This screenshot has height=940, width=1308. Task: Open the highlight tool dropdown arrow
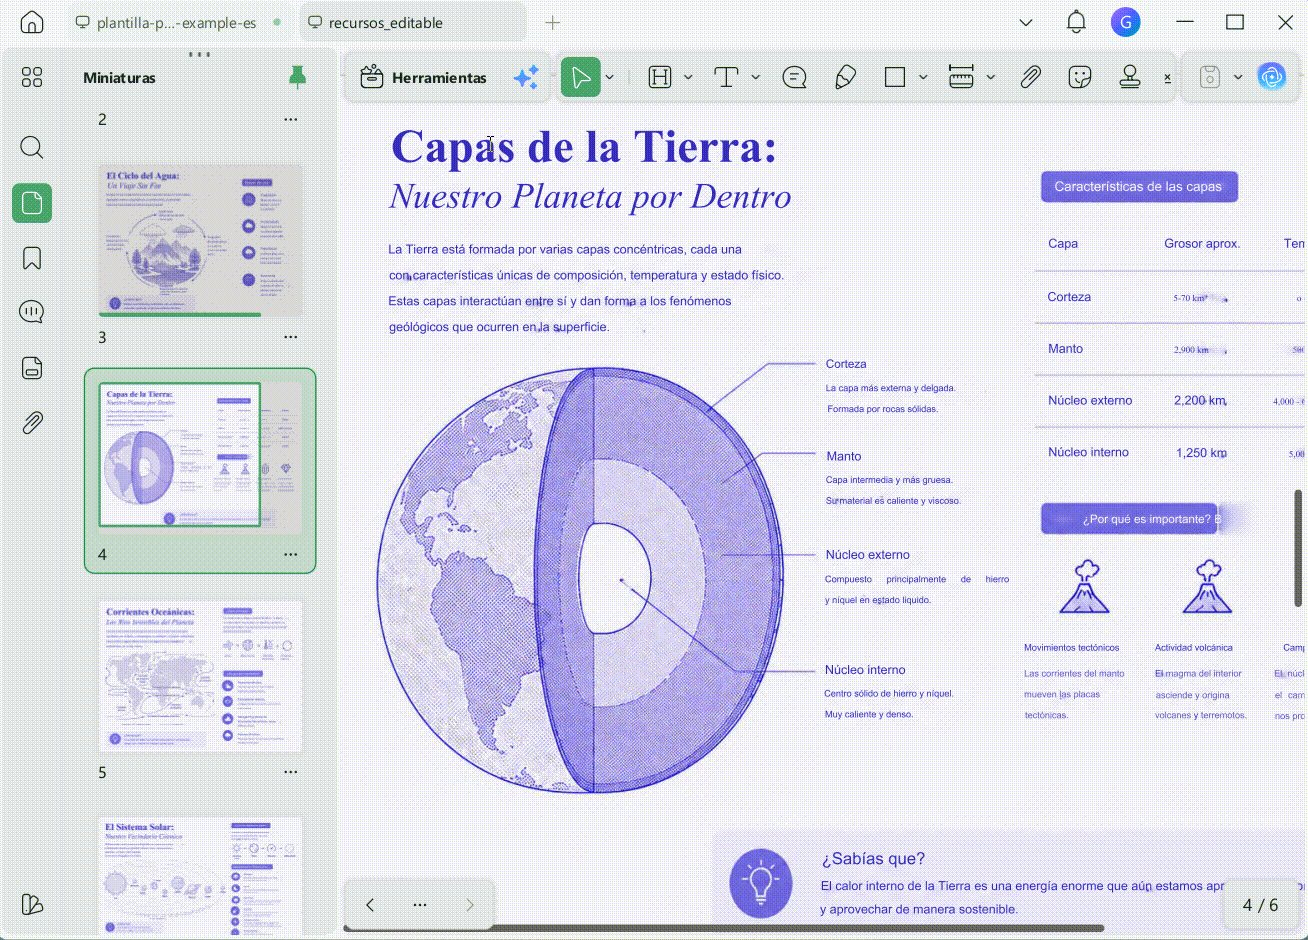688,78
